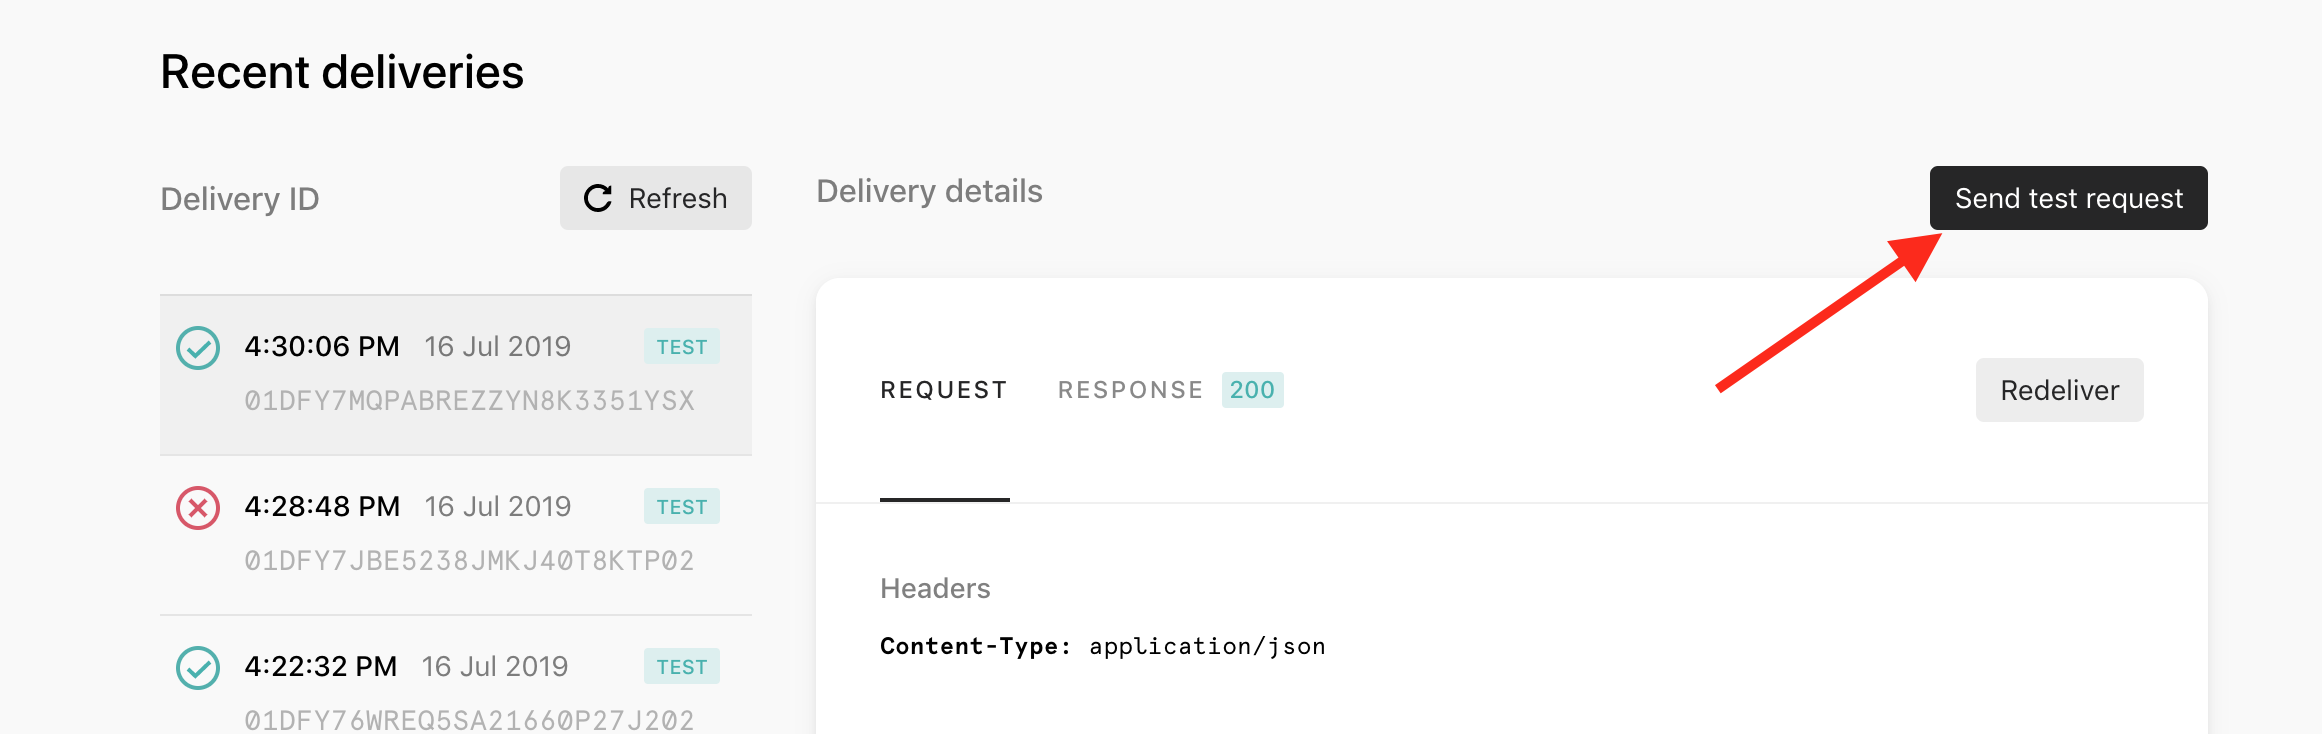Click the 4:28:48 PM timestamp
The image size is (2322, 734).
pos(322,507)
